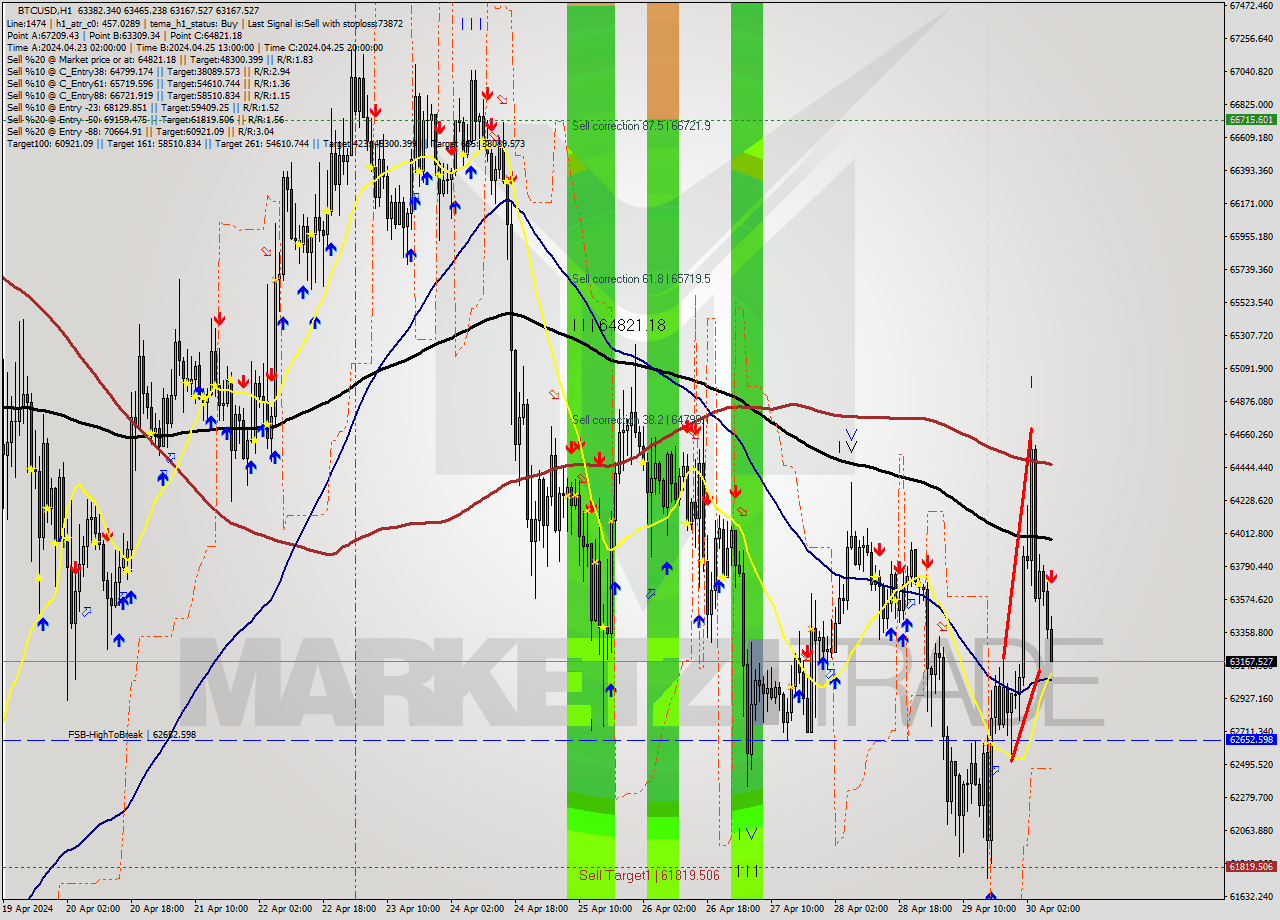Click the 'I I I 64821.18' wave label

[619, 325]
